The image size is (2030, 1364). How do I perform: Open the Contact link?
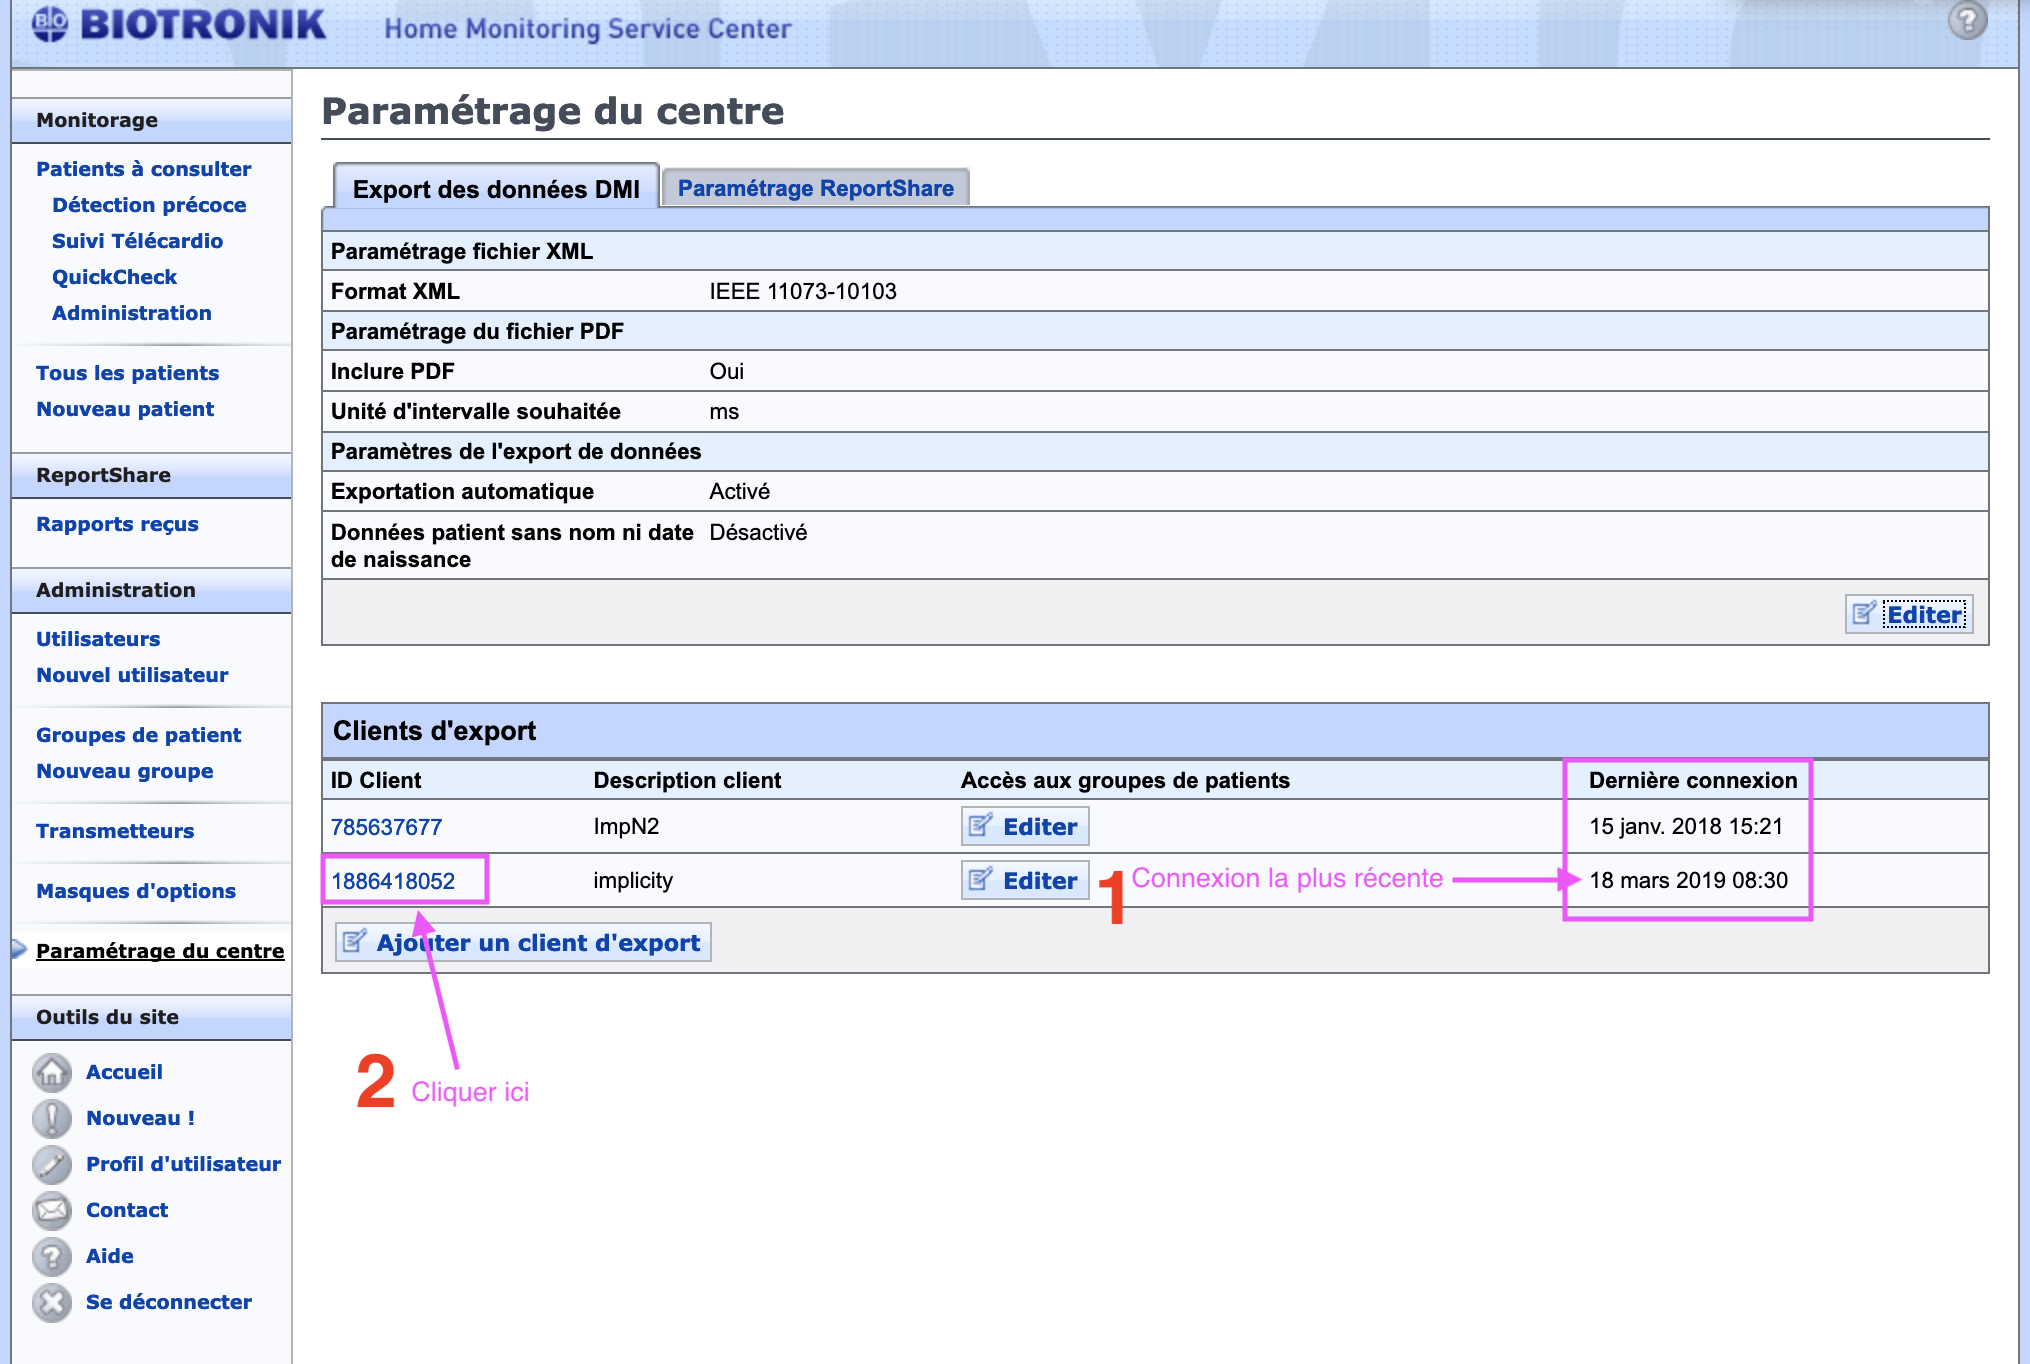(127, 1210)
